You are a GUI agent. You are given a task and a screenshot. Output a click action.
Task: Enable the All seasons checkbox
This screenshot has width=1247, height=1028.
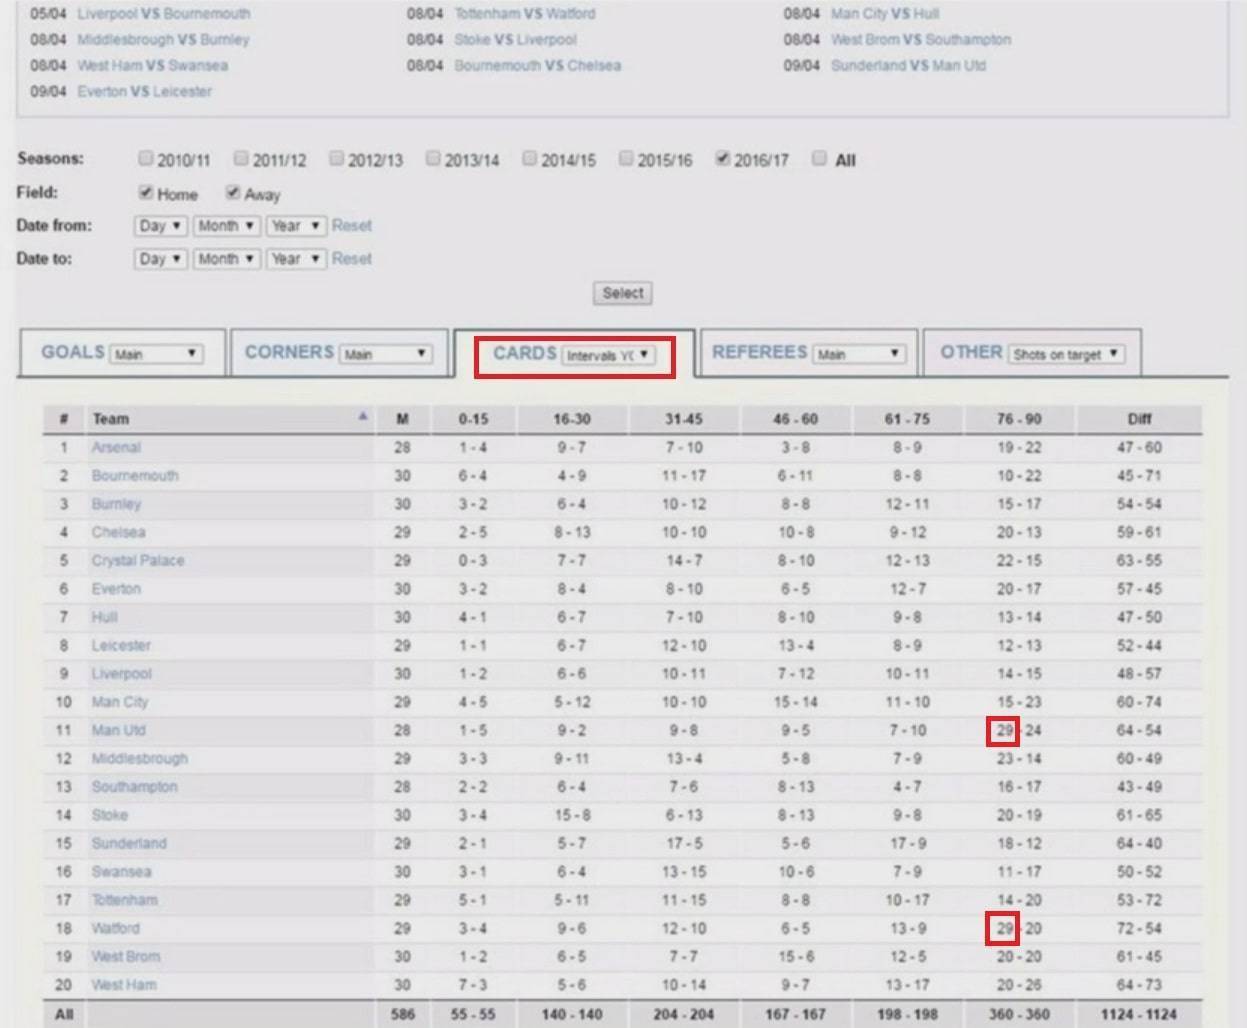(x=819, y=158)
